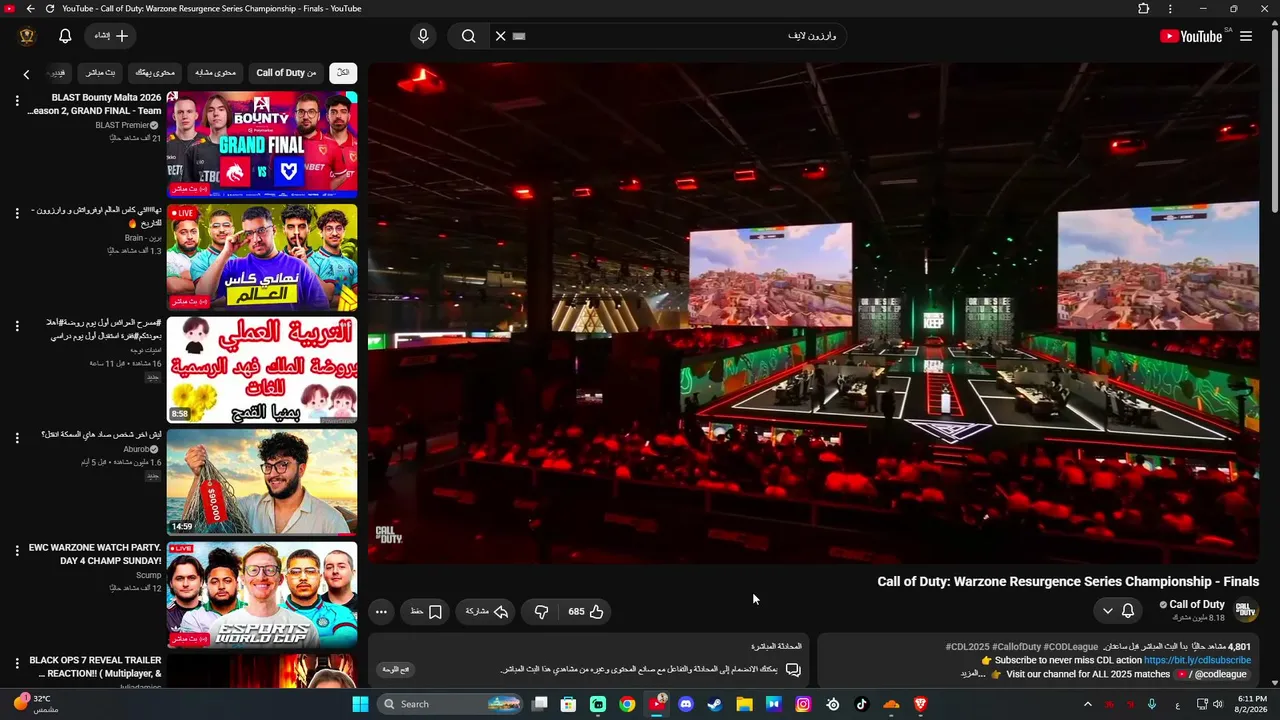The height and width of the screenshot is (720, 1280).
Task: Open options for the Black Ops 7 Reveal video
Action: (x=17, y=663)
